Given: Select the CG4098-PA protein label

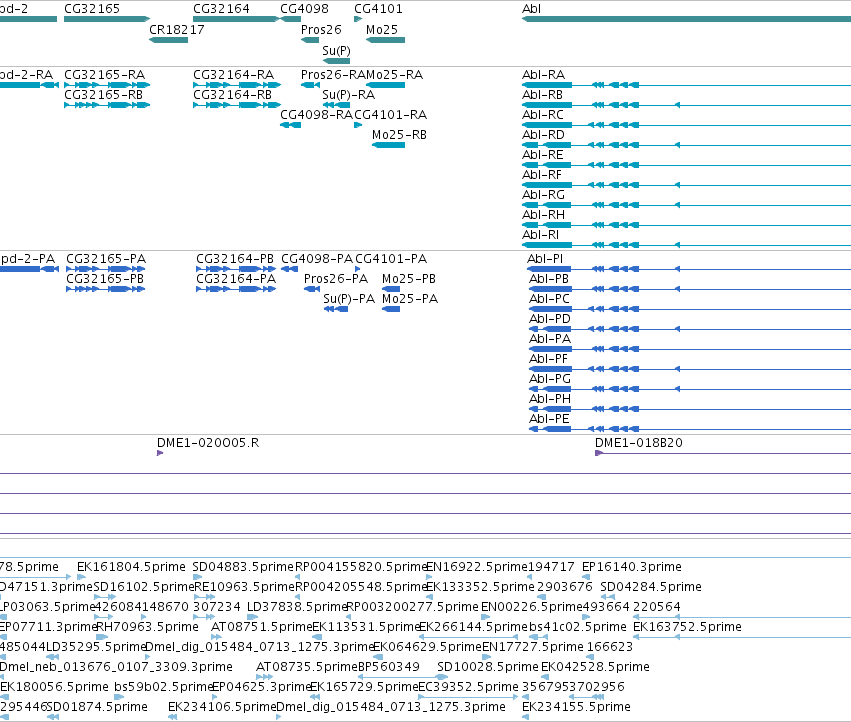Looking at the screenshot, I should pyautogui.click(x=317, y=259).
